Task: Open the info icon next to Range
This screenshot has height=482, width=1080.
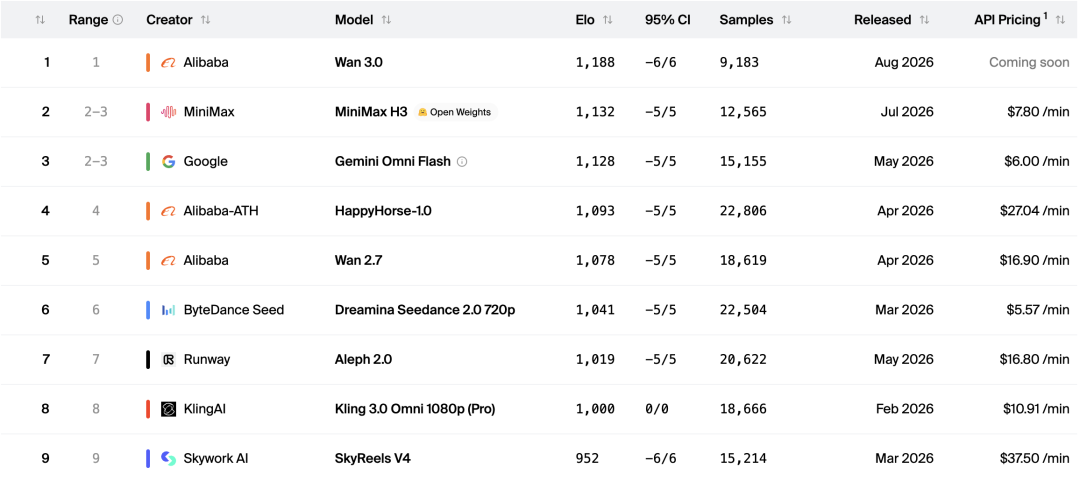Action: click(x=118, y=20)
